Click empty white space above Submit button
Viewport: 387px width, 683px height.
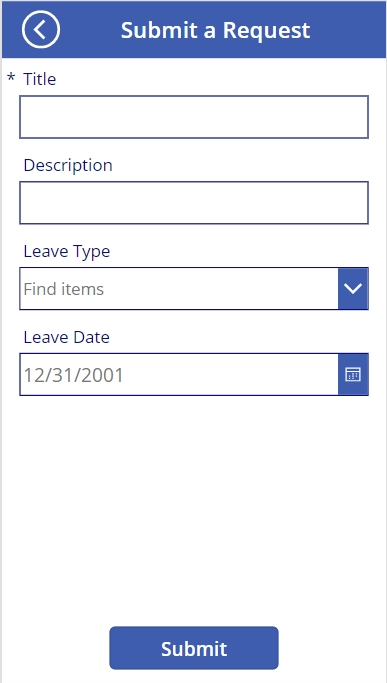(x=194, y=510)
